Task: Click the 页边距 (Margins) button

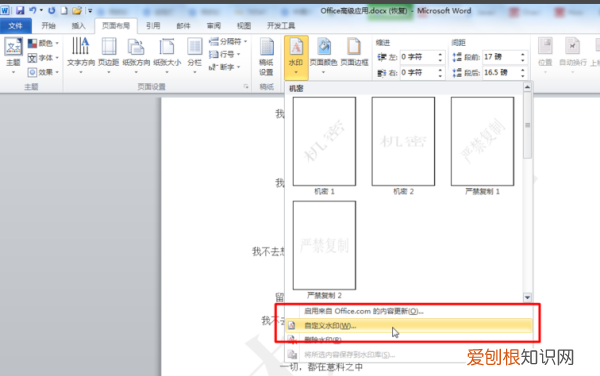Action: [109, 55]
